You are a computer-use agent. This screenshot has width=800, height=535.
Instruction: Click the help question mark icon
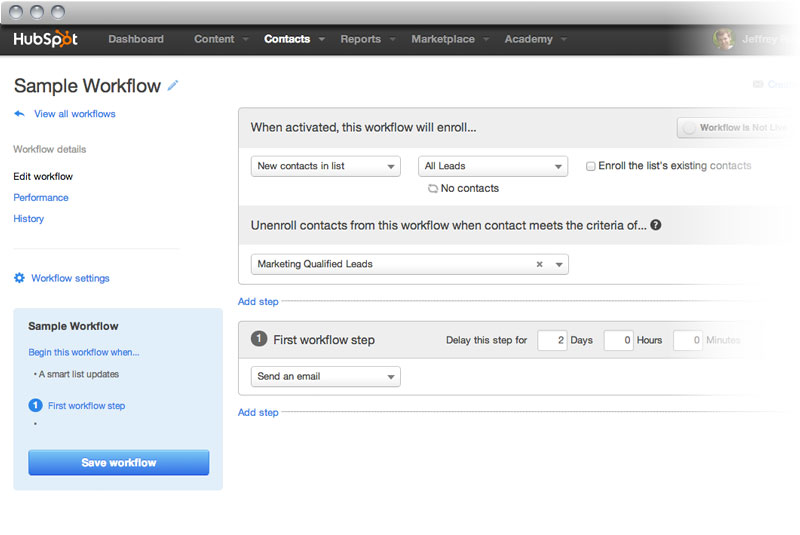655,226
